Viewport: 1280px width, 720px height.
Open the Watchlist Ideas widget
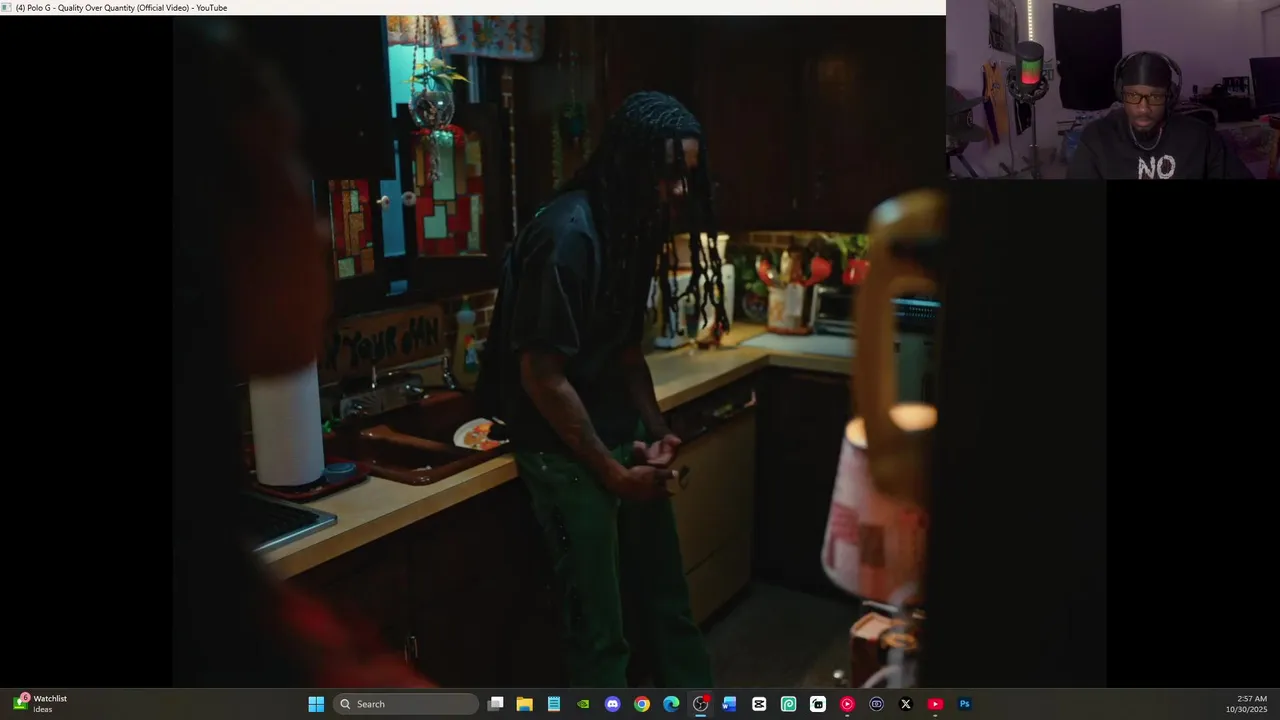tap(40, 703)
